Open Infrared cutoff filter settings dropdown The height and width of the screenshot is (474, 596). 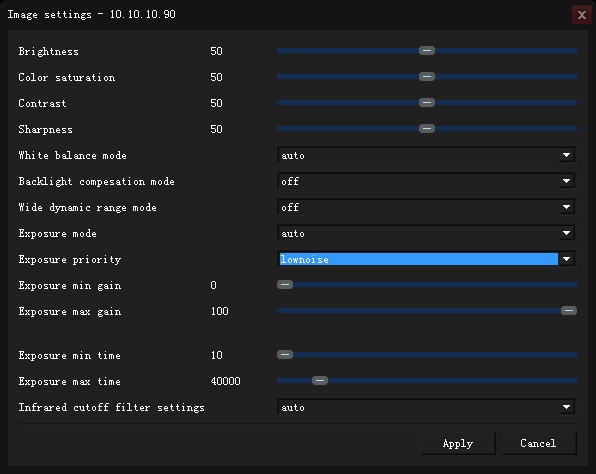coord(426,407)
